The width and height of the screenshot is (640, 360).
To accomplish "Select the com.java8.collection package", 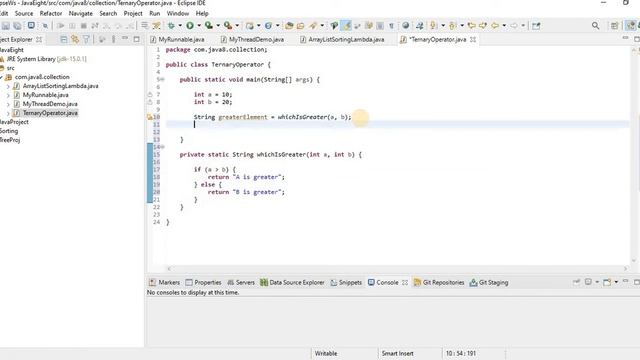I will (x=42, y=77).
